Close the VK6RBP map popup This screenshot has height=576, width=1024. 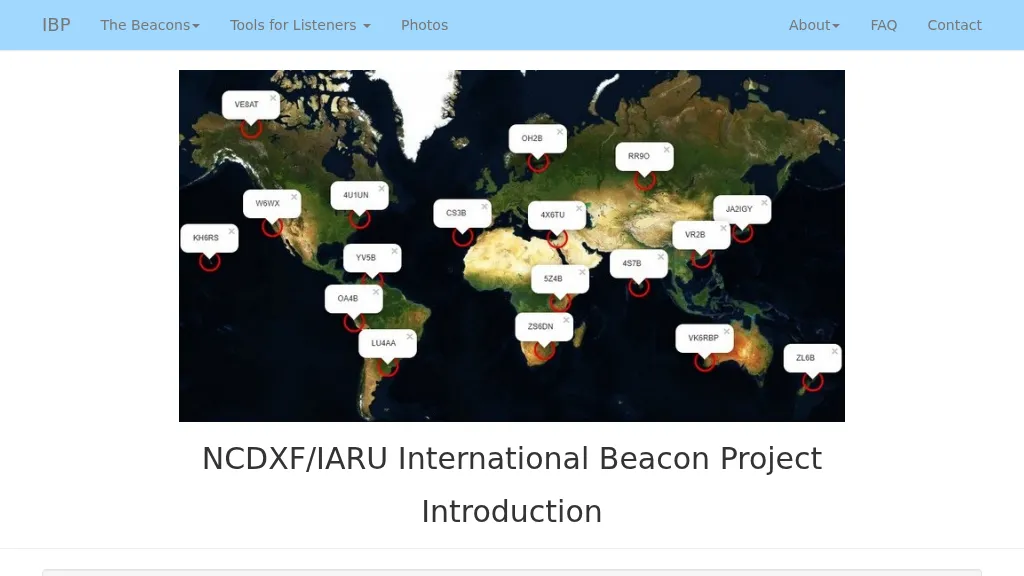pos(726,332)
